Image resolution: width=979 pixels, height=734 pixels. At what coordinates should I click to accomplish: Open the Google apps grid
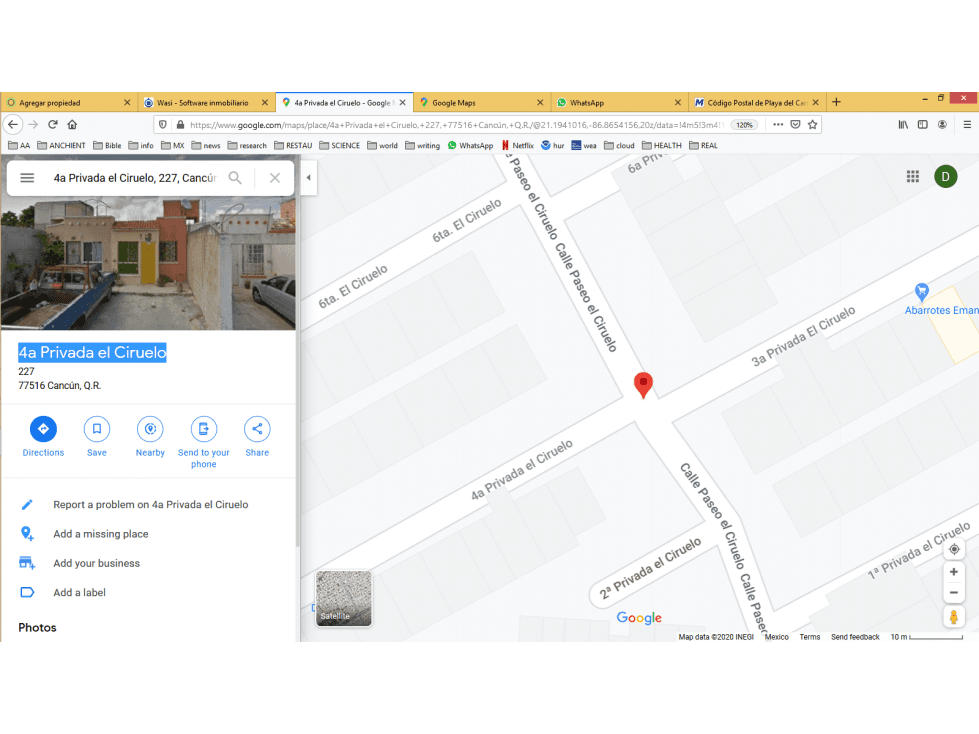pyautogui.click(x=913, y=177)
